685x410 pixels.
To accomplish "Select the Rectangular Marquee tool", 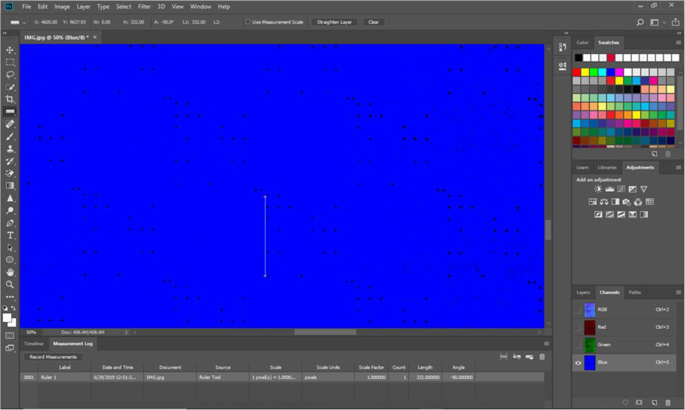I will point(10,62).
